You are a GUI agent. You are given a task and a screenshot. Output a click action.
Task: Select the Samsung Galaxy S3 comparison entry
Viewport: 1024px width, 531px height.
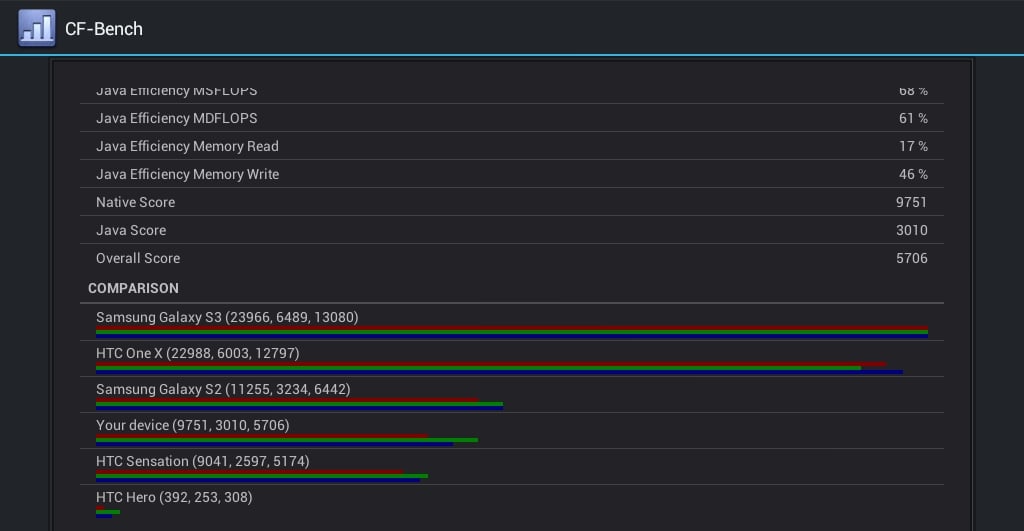click(x=227, y=317)
